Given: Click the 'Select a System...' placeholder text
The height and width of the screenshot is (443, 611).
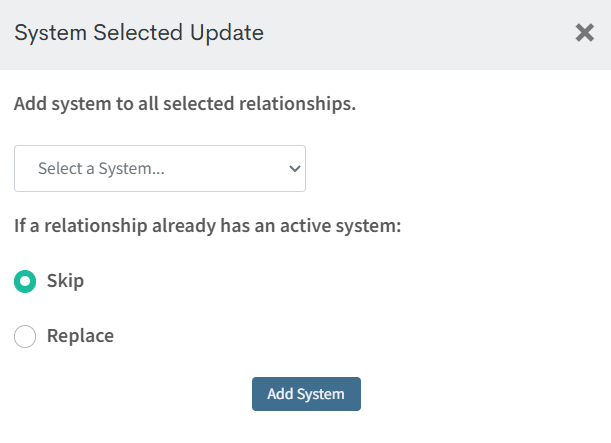Looking at the screenshot, I should (101, 169).
